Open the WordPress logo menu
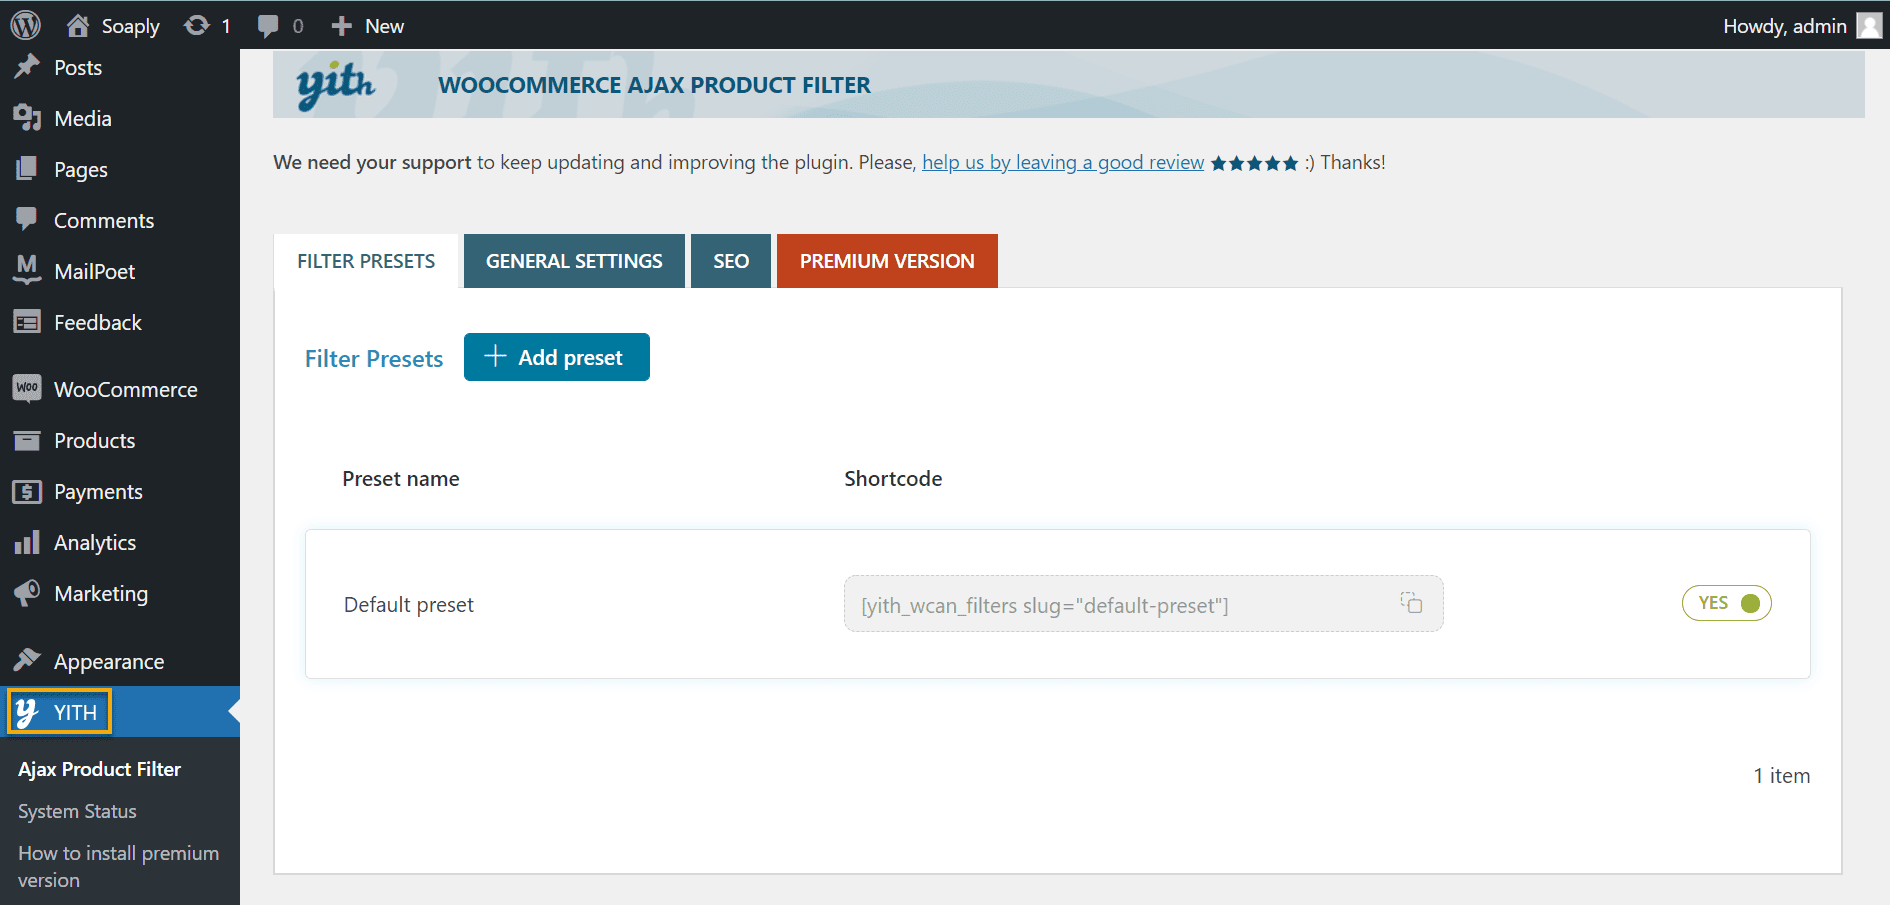 tap(25, 25)
